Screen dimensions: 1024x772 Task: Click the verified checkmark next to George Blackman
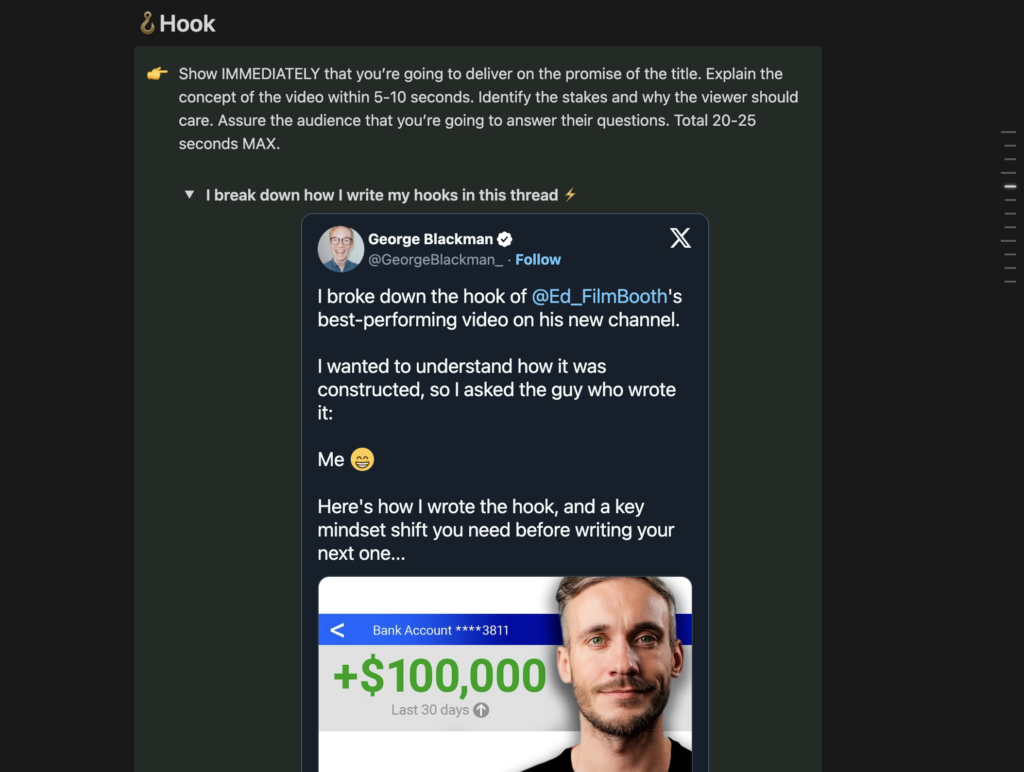tap(504, 239)
